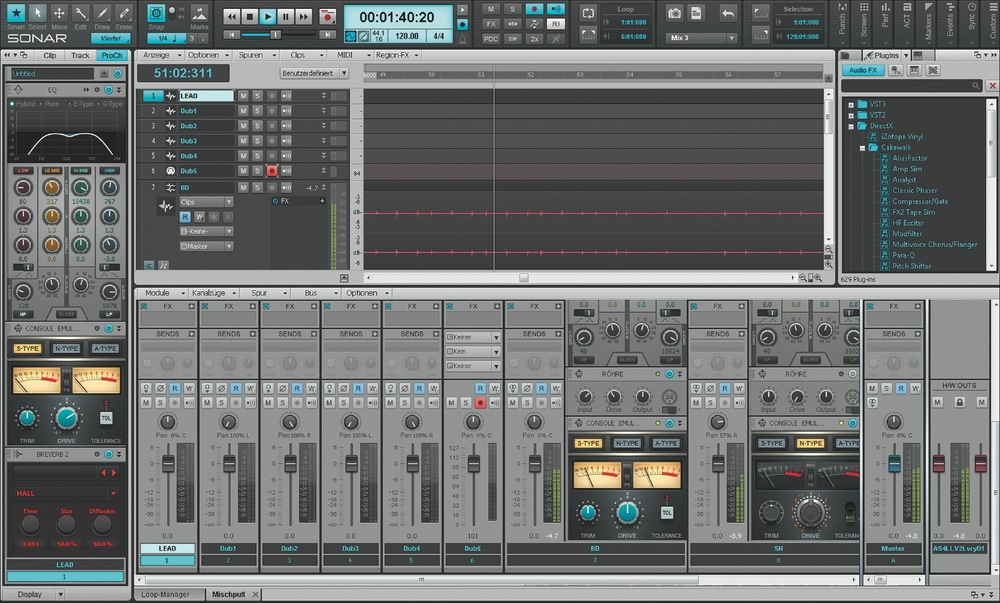Expand the VST3 folder in the browser

point(851,105)
